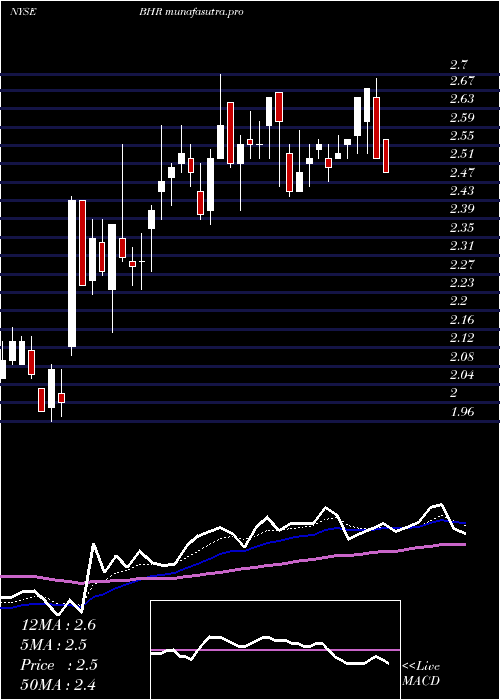Select the 2.23 price axis label

pos(462,283)
